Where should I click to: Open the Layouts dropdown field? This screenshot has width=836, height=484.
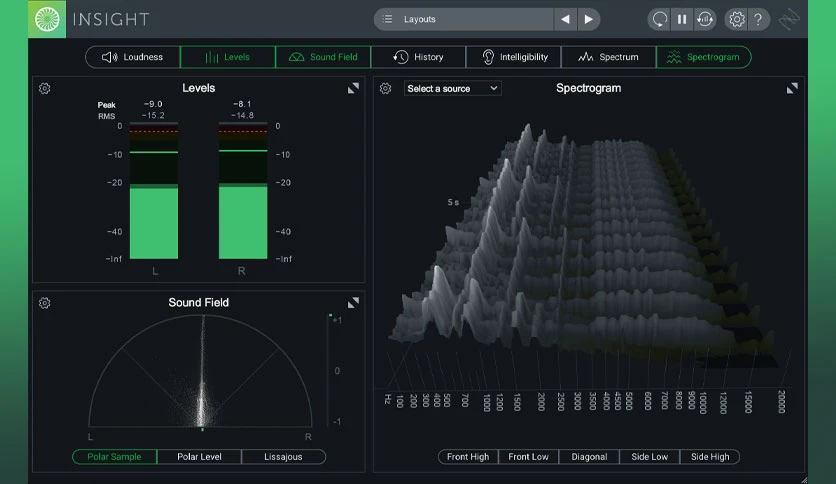click(464, 19)
